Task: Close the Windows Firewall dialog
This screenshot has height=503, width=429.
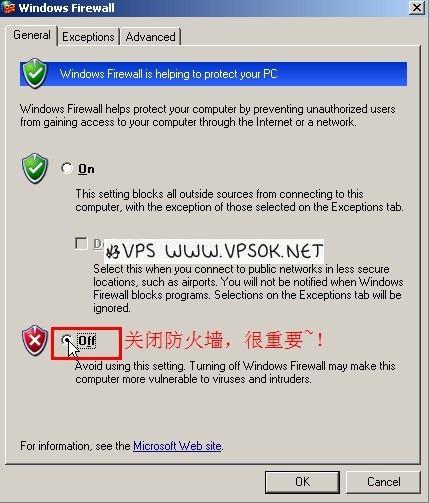Action: click(417, 7)
